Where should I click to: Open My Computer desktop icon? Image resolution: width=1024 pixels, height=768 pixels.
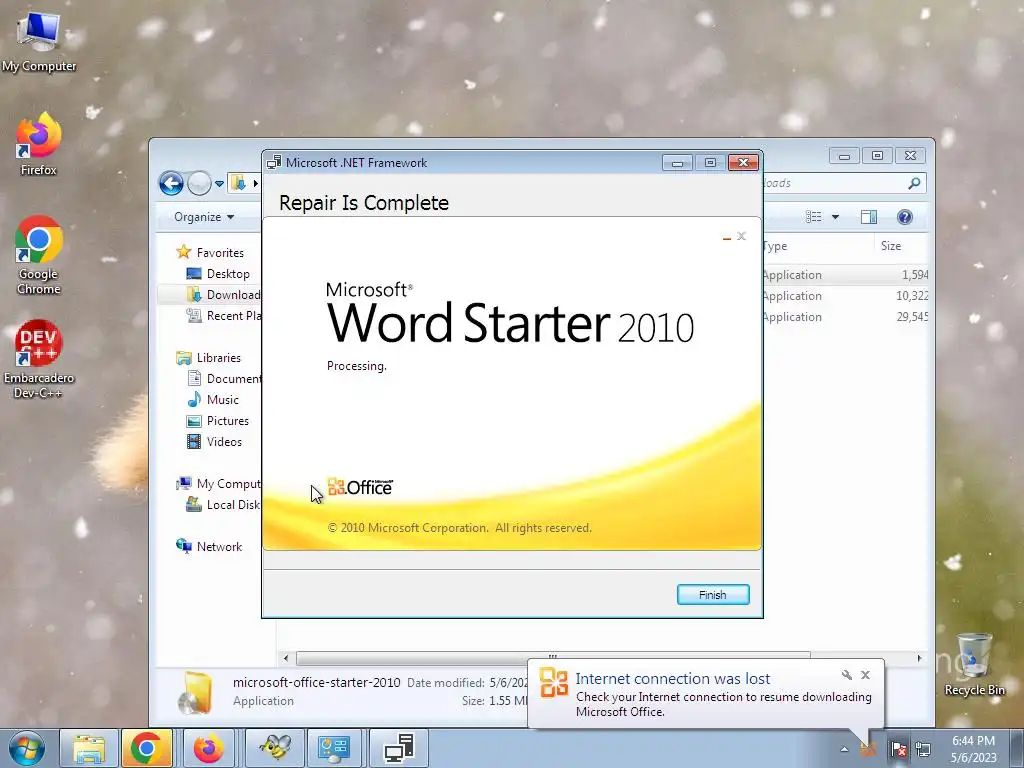click(x=39, y=42)
